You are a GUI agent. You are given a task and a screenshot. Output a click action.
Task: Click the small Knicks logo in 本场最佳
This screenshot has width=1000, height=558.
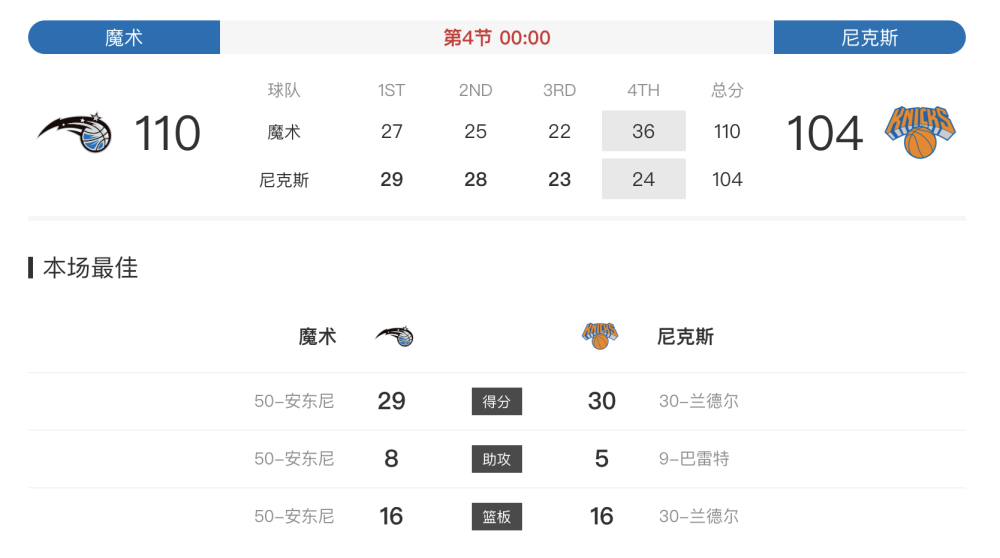tap(599, 335)
